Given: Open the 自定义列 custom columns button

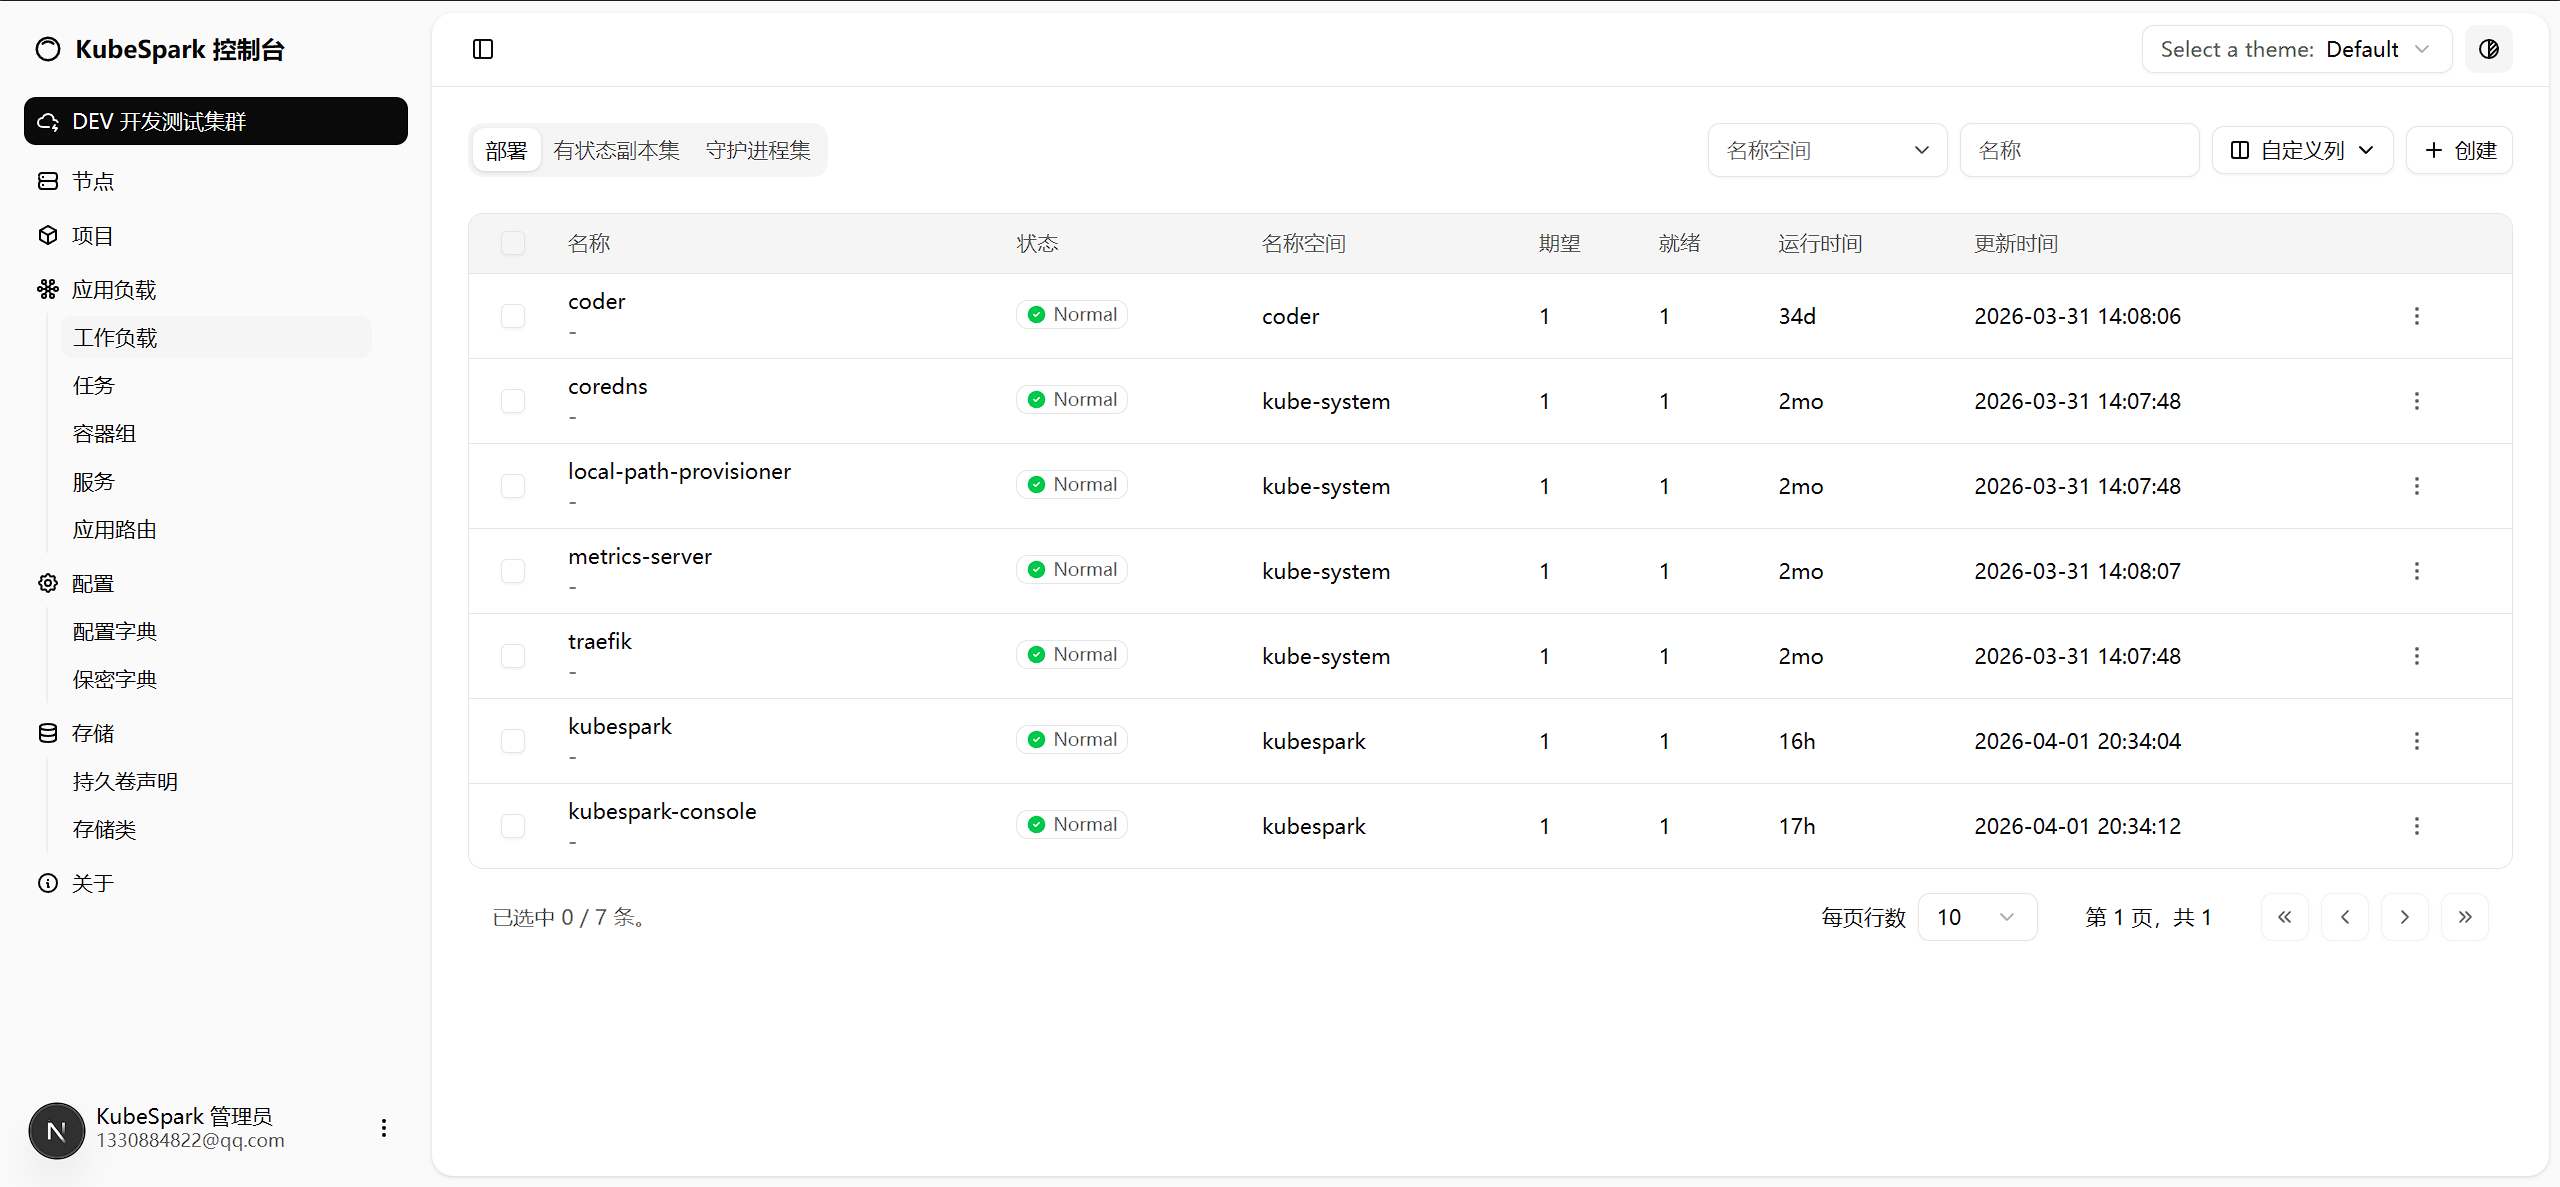Looking at the screenshot, I should [2302, 150].
